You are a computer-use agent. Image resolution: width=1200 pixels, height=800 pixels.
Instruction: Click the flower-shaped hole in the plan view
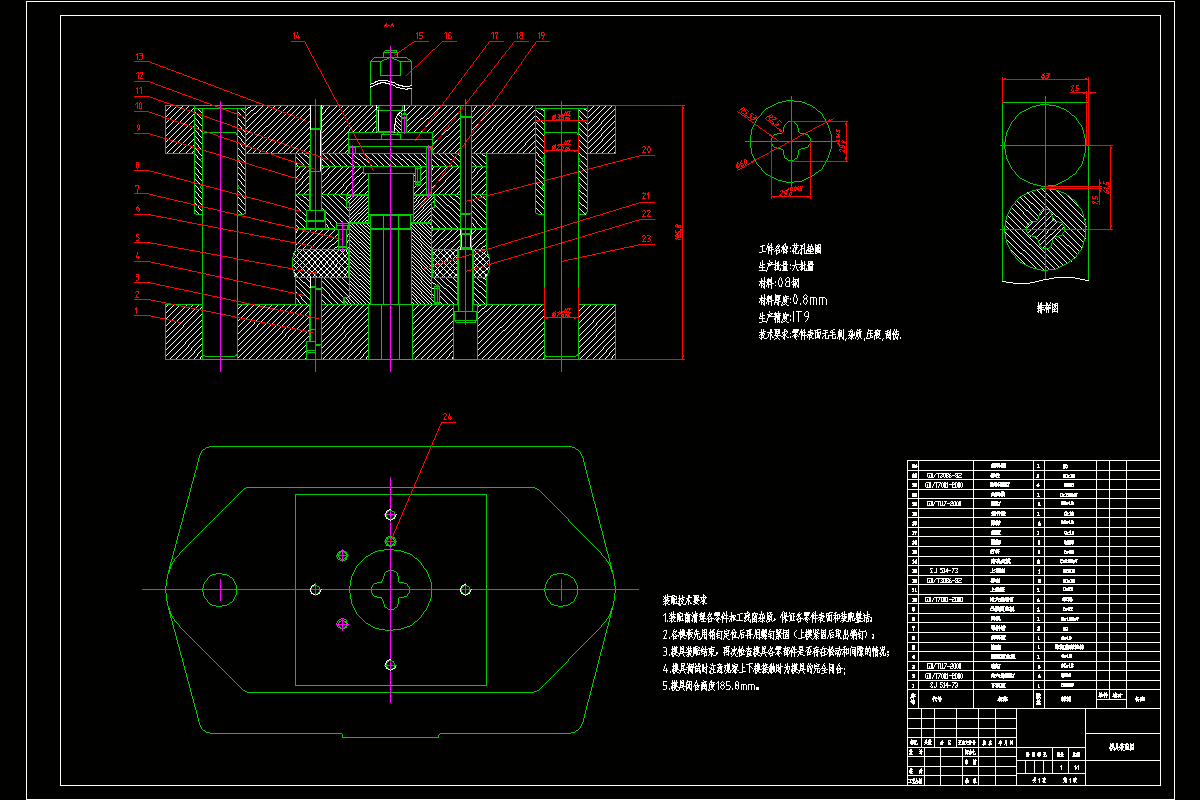click(390, 590)
